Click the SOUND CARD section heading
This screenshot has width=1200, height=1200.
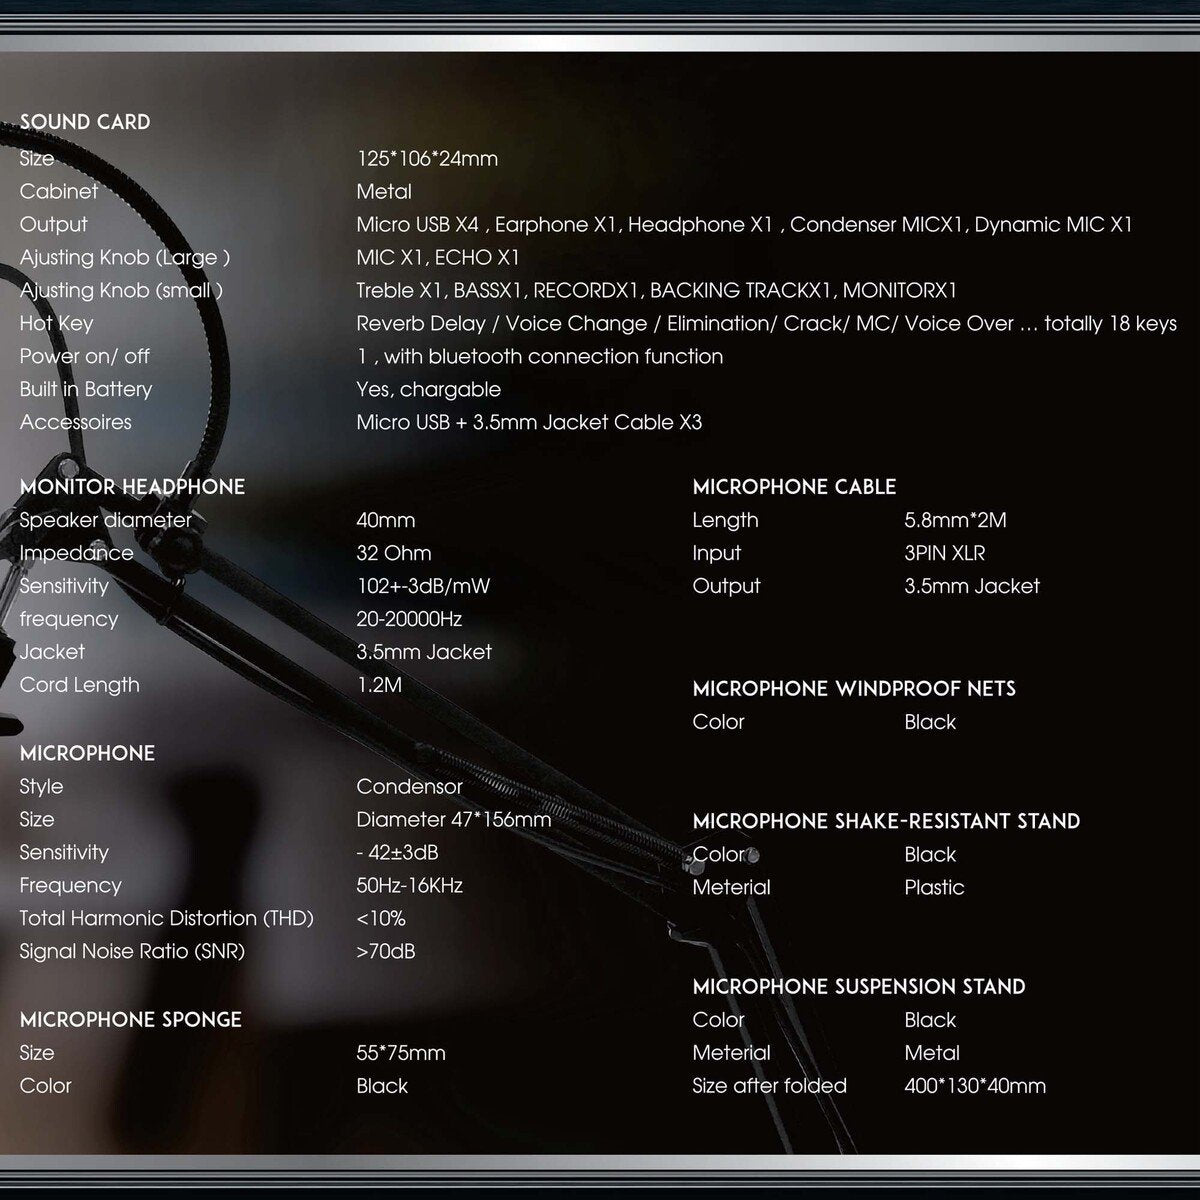(85, 122)
